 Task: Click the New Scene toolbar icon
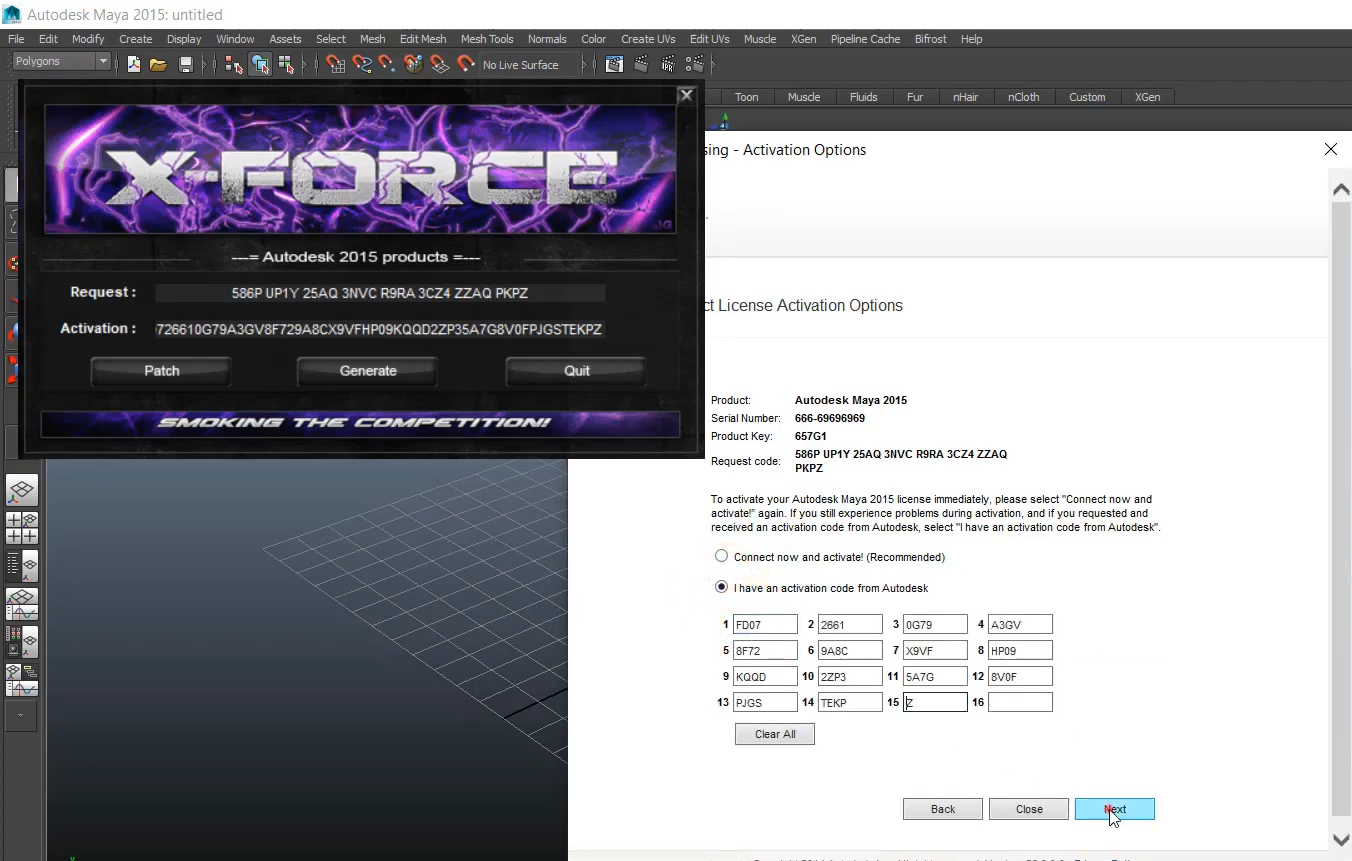pyautogui.click(x=134, y=65)
